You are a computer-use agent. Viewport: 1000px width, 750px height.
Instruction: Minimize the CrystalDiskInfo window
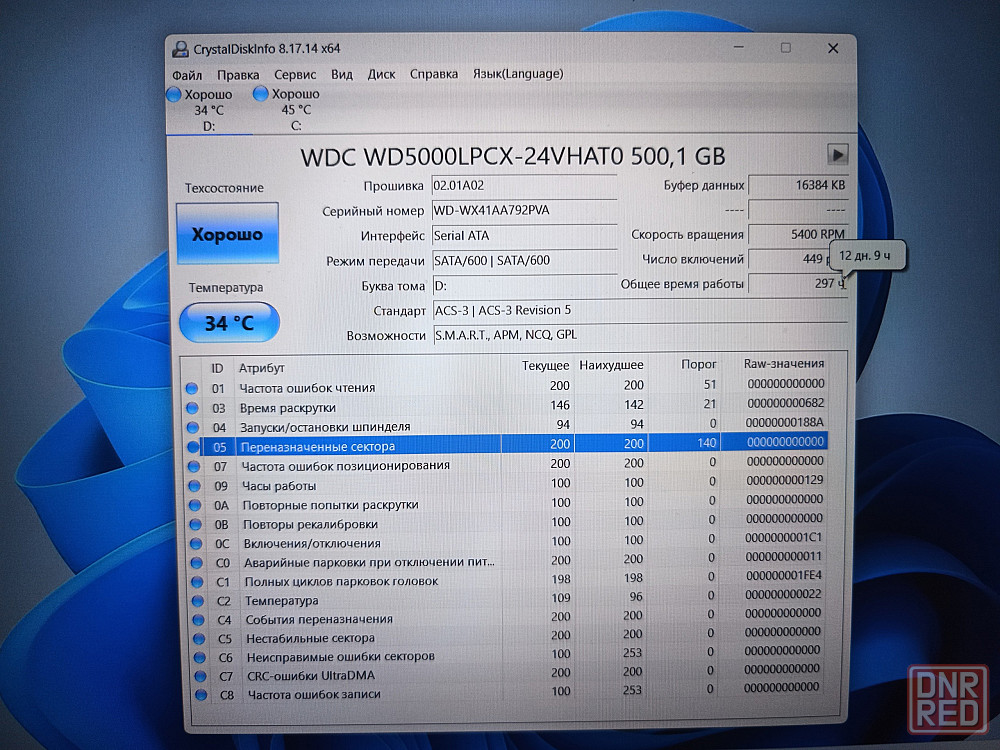tap(739, 47)
